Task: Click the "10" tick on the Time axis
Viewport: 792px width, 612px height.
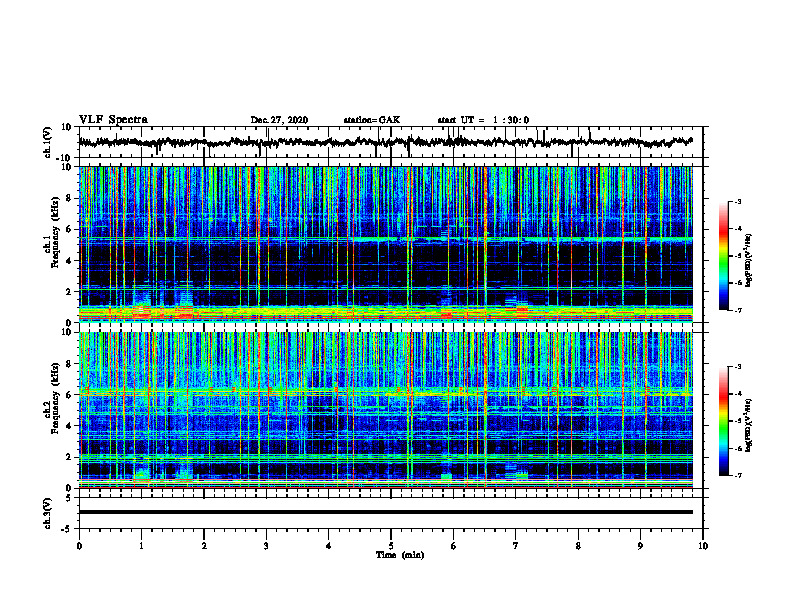Action: [703, 546]
